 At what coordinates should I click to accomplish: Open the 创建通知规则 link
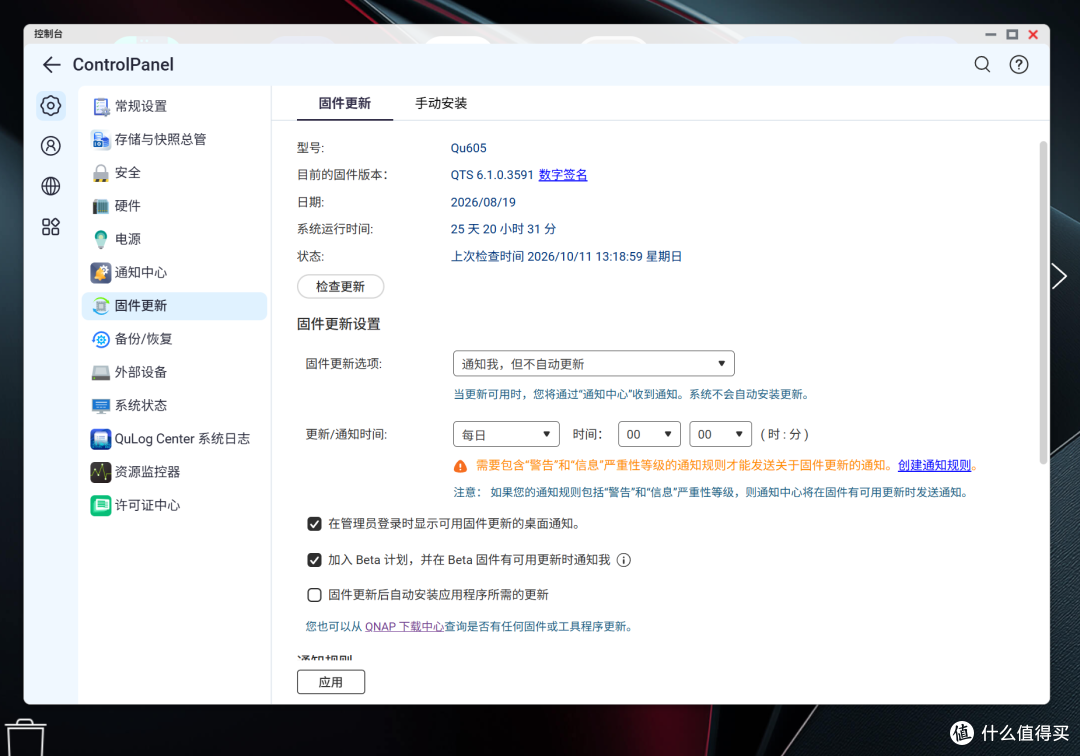tap(934, 465)
